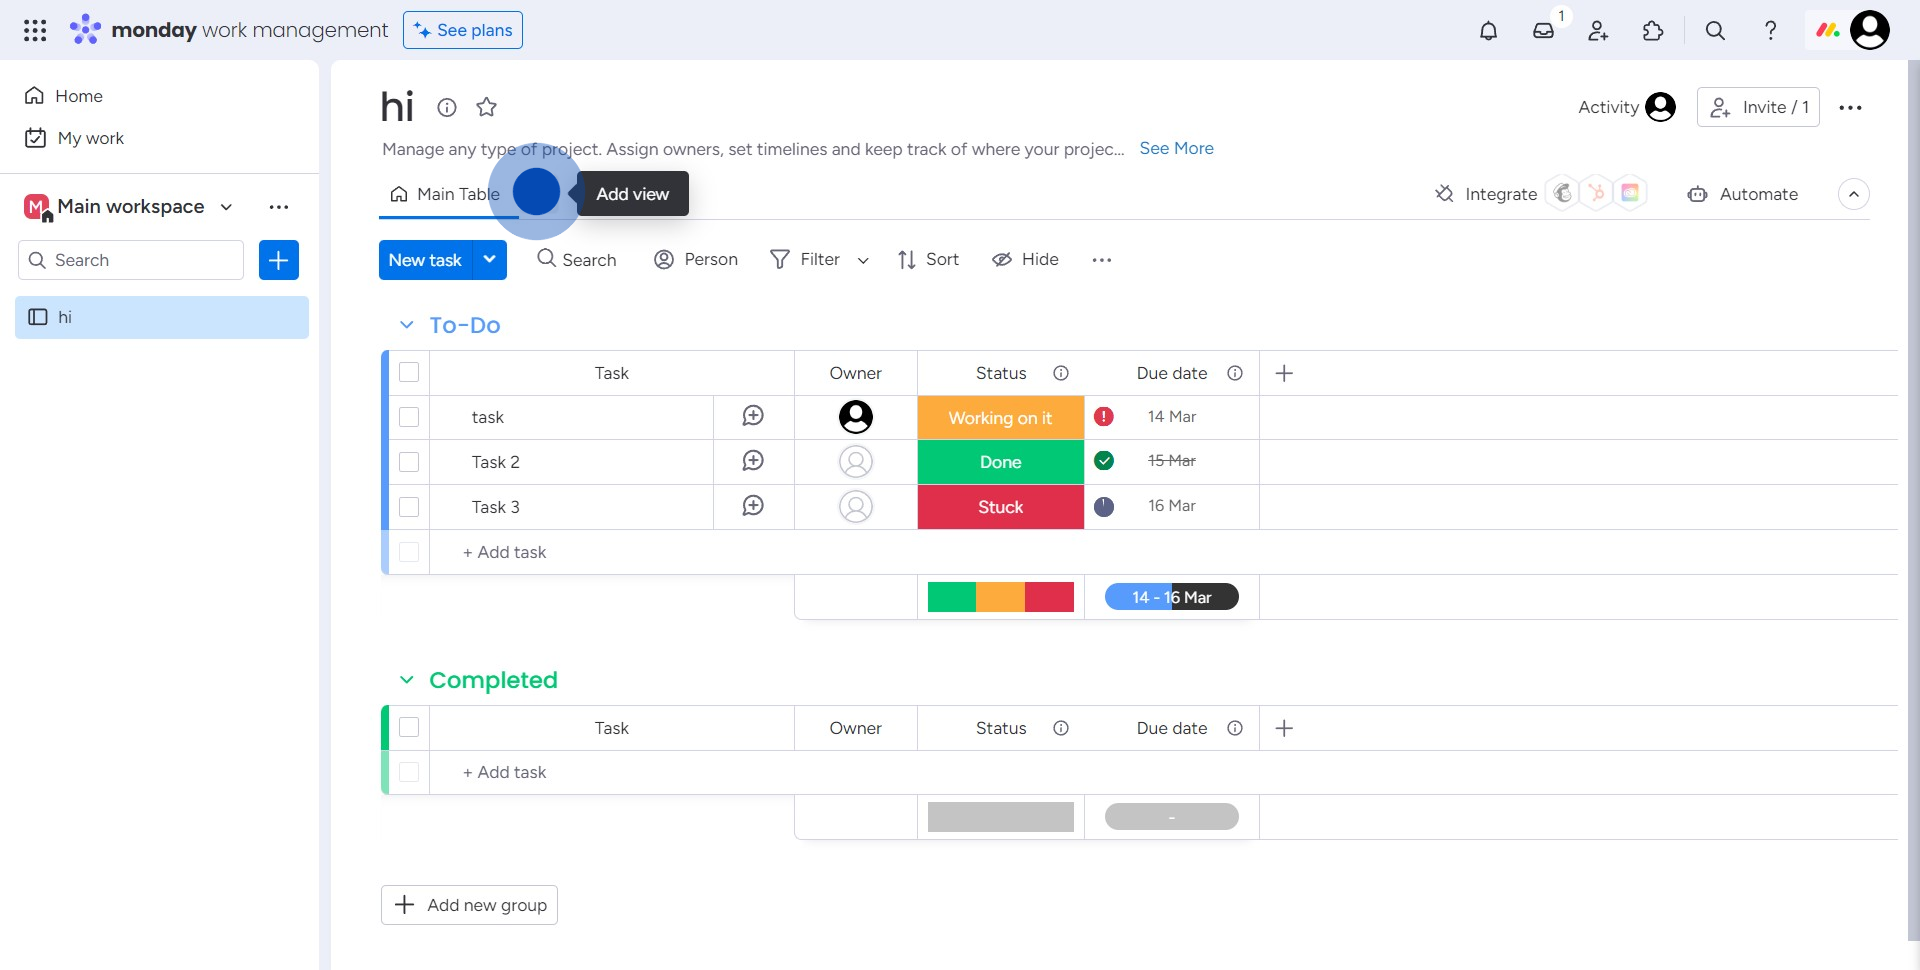Screen dimensions: 1920x970
Task: Click the apps marketplace puzzle icon
Action: 1653,31
